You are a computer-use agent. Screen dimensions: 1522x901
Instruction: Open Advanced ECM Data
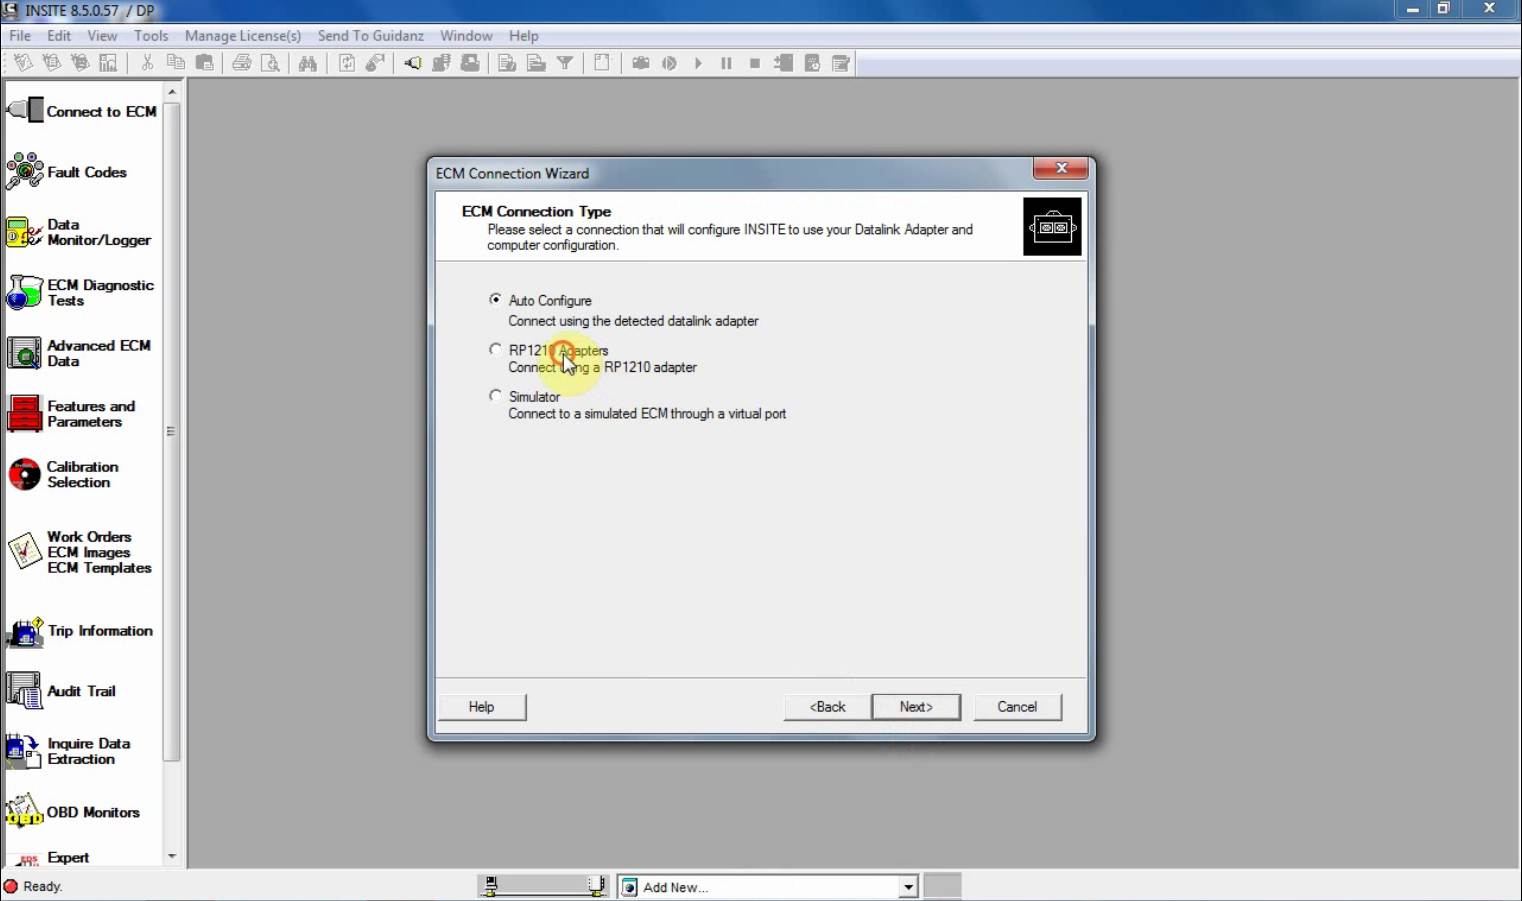point(79,353)
